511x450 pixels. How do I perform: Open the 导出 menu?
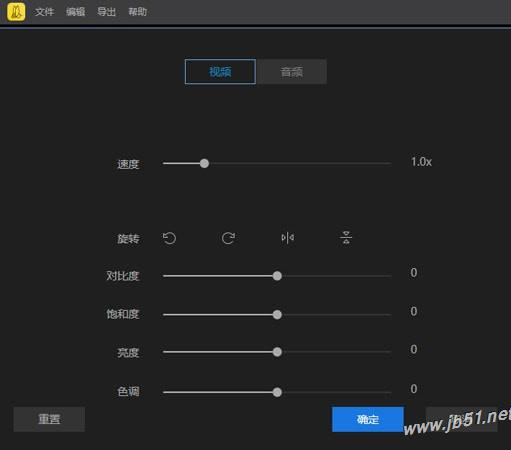[106, 12]
